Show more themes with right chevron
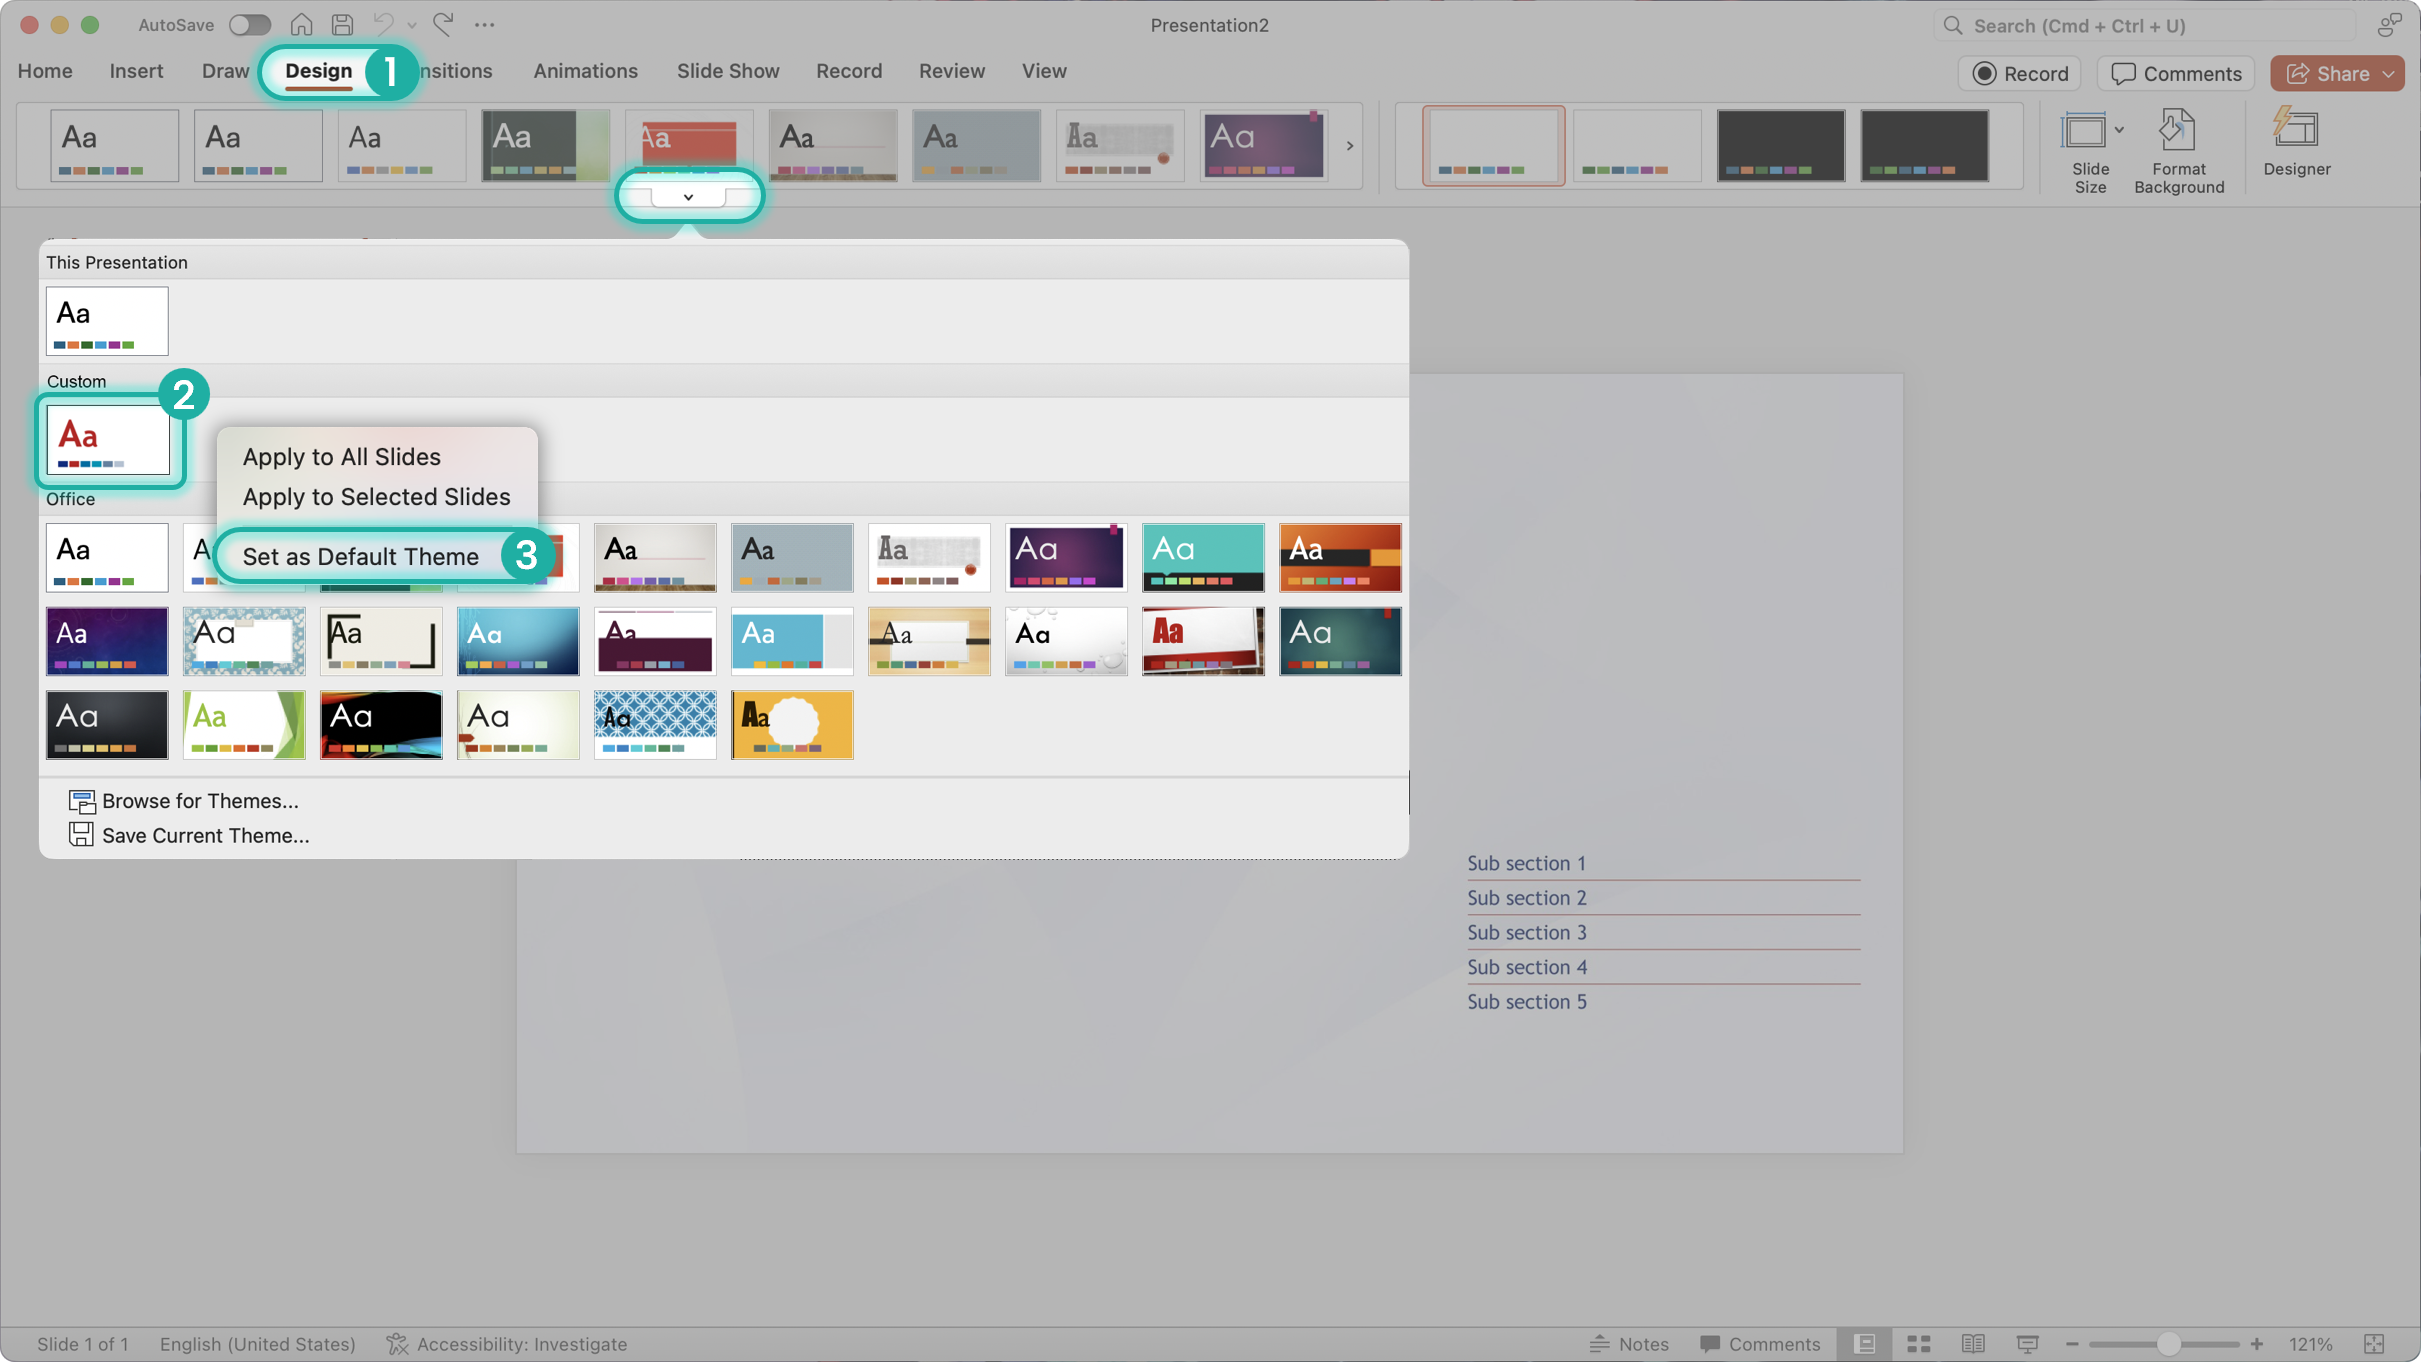 click(1349, 146)
